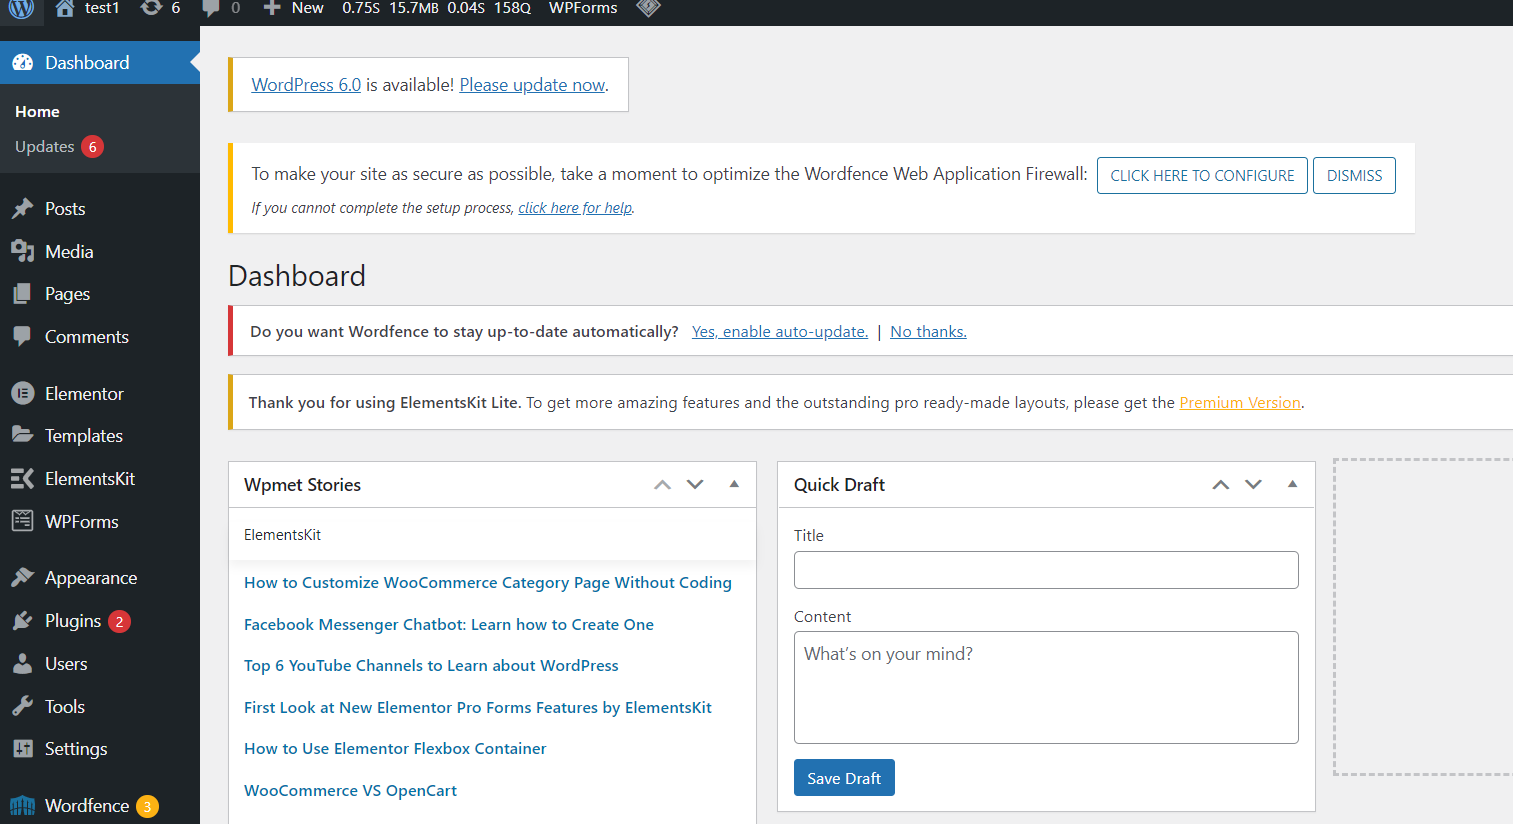Follow the Please update now link
Image resolution: width=1513 pixels, height=824 pixels.
pos(531,85)
